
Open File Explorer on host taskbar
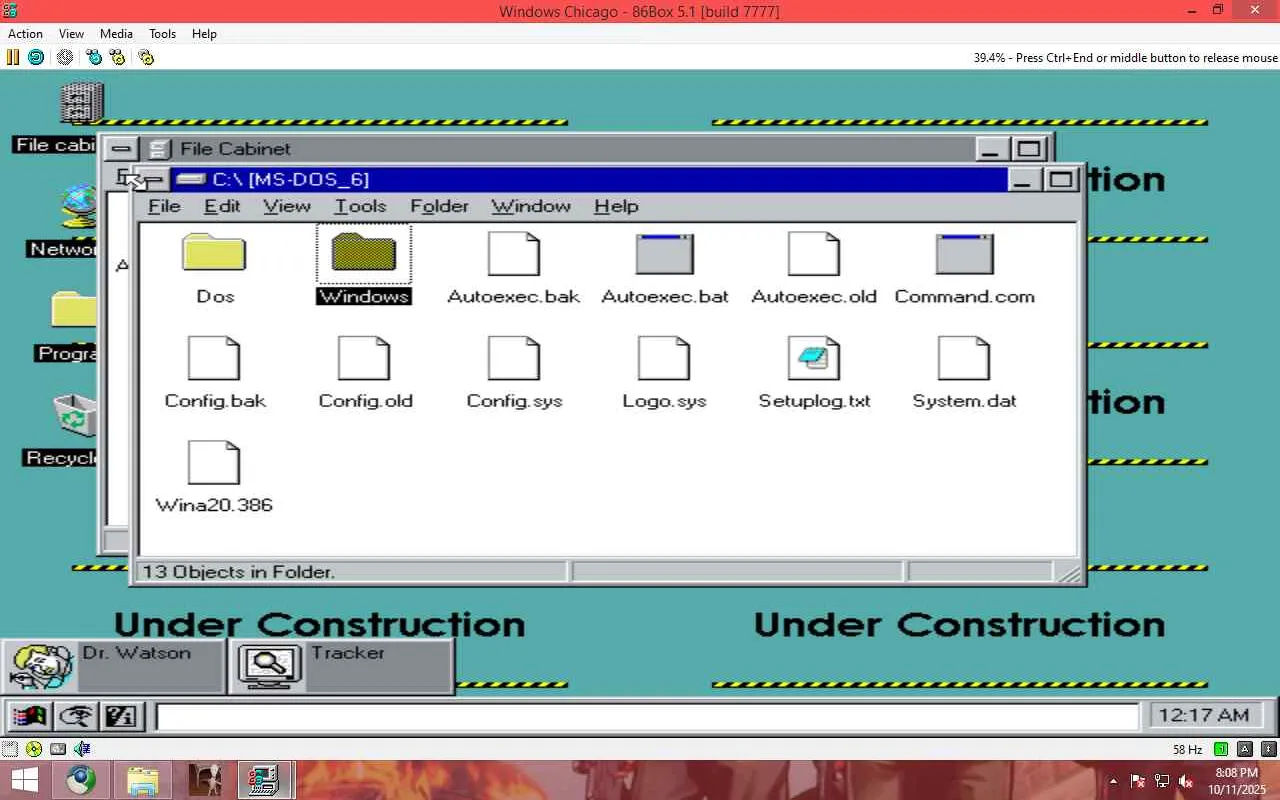pos(143,780)
